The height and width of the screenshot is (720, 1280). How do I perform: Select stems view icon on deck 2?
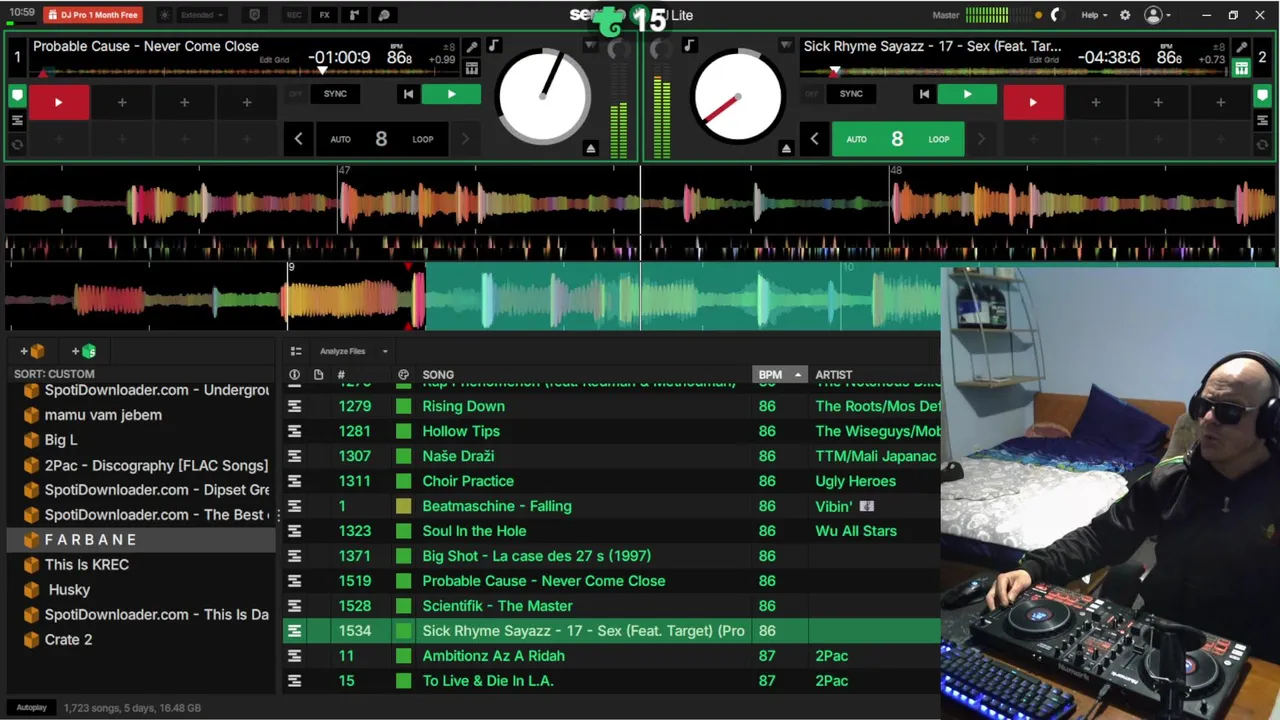1263,121
